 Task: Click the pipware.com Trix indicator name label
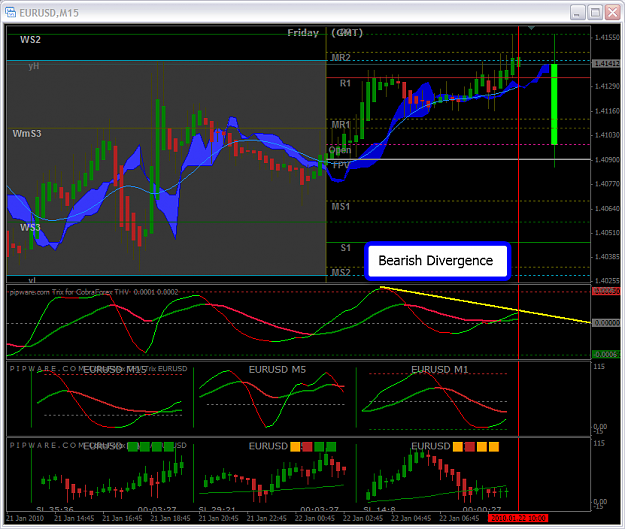coord(94,292)
